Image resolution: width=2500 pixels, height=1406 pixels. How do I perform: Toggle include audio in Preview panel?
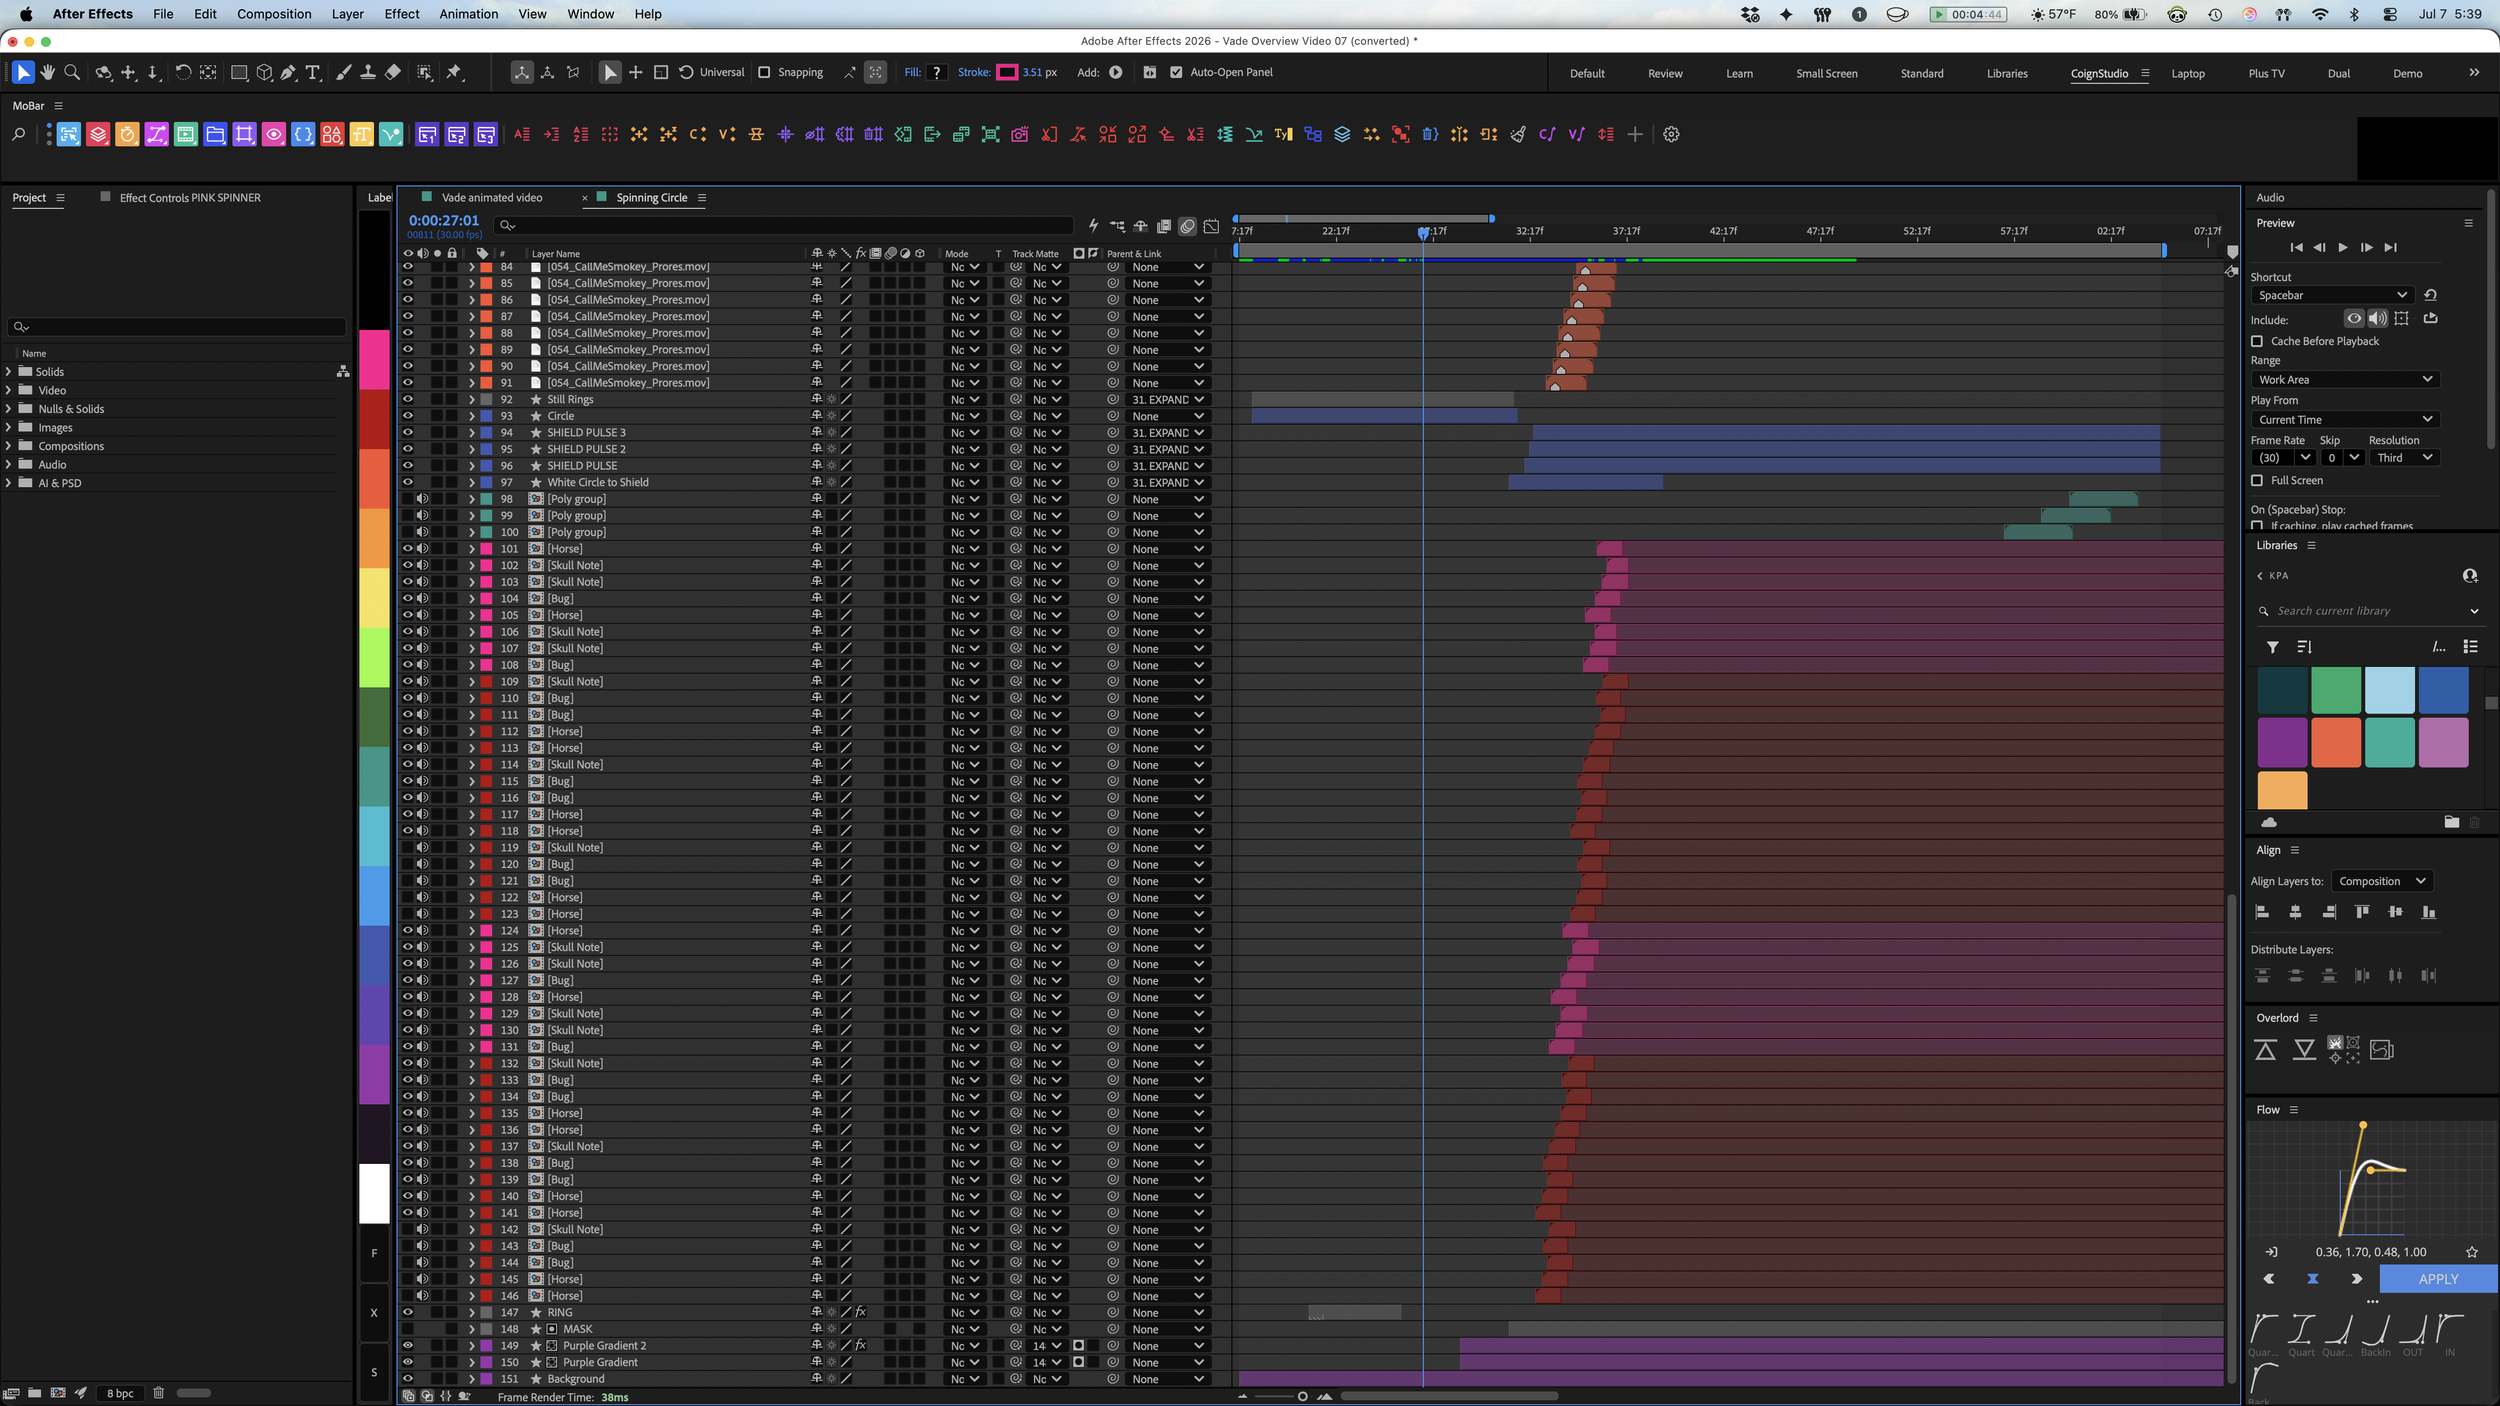tap(2377, 319)
